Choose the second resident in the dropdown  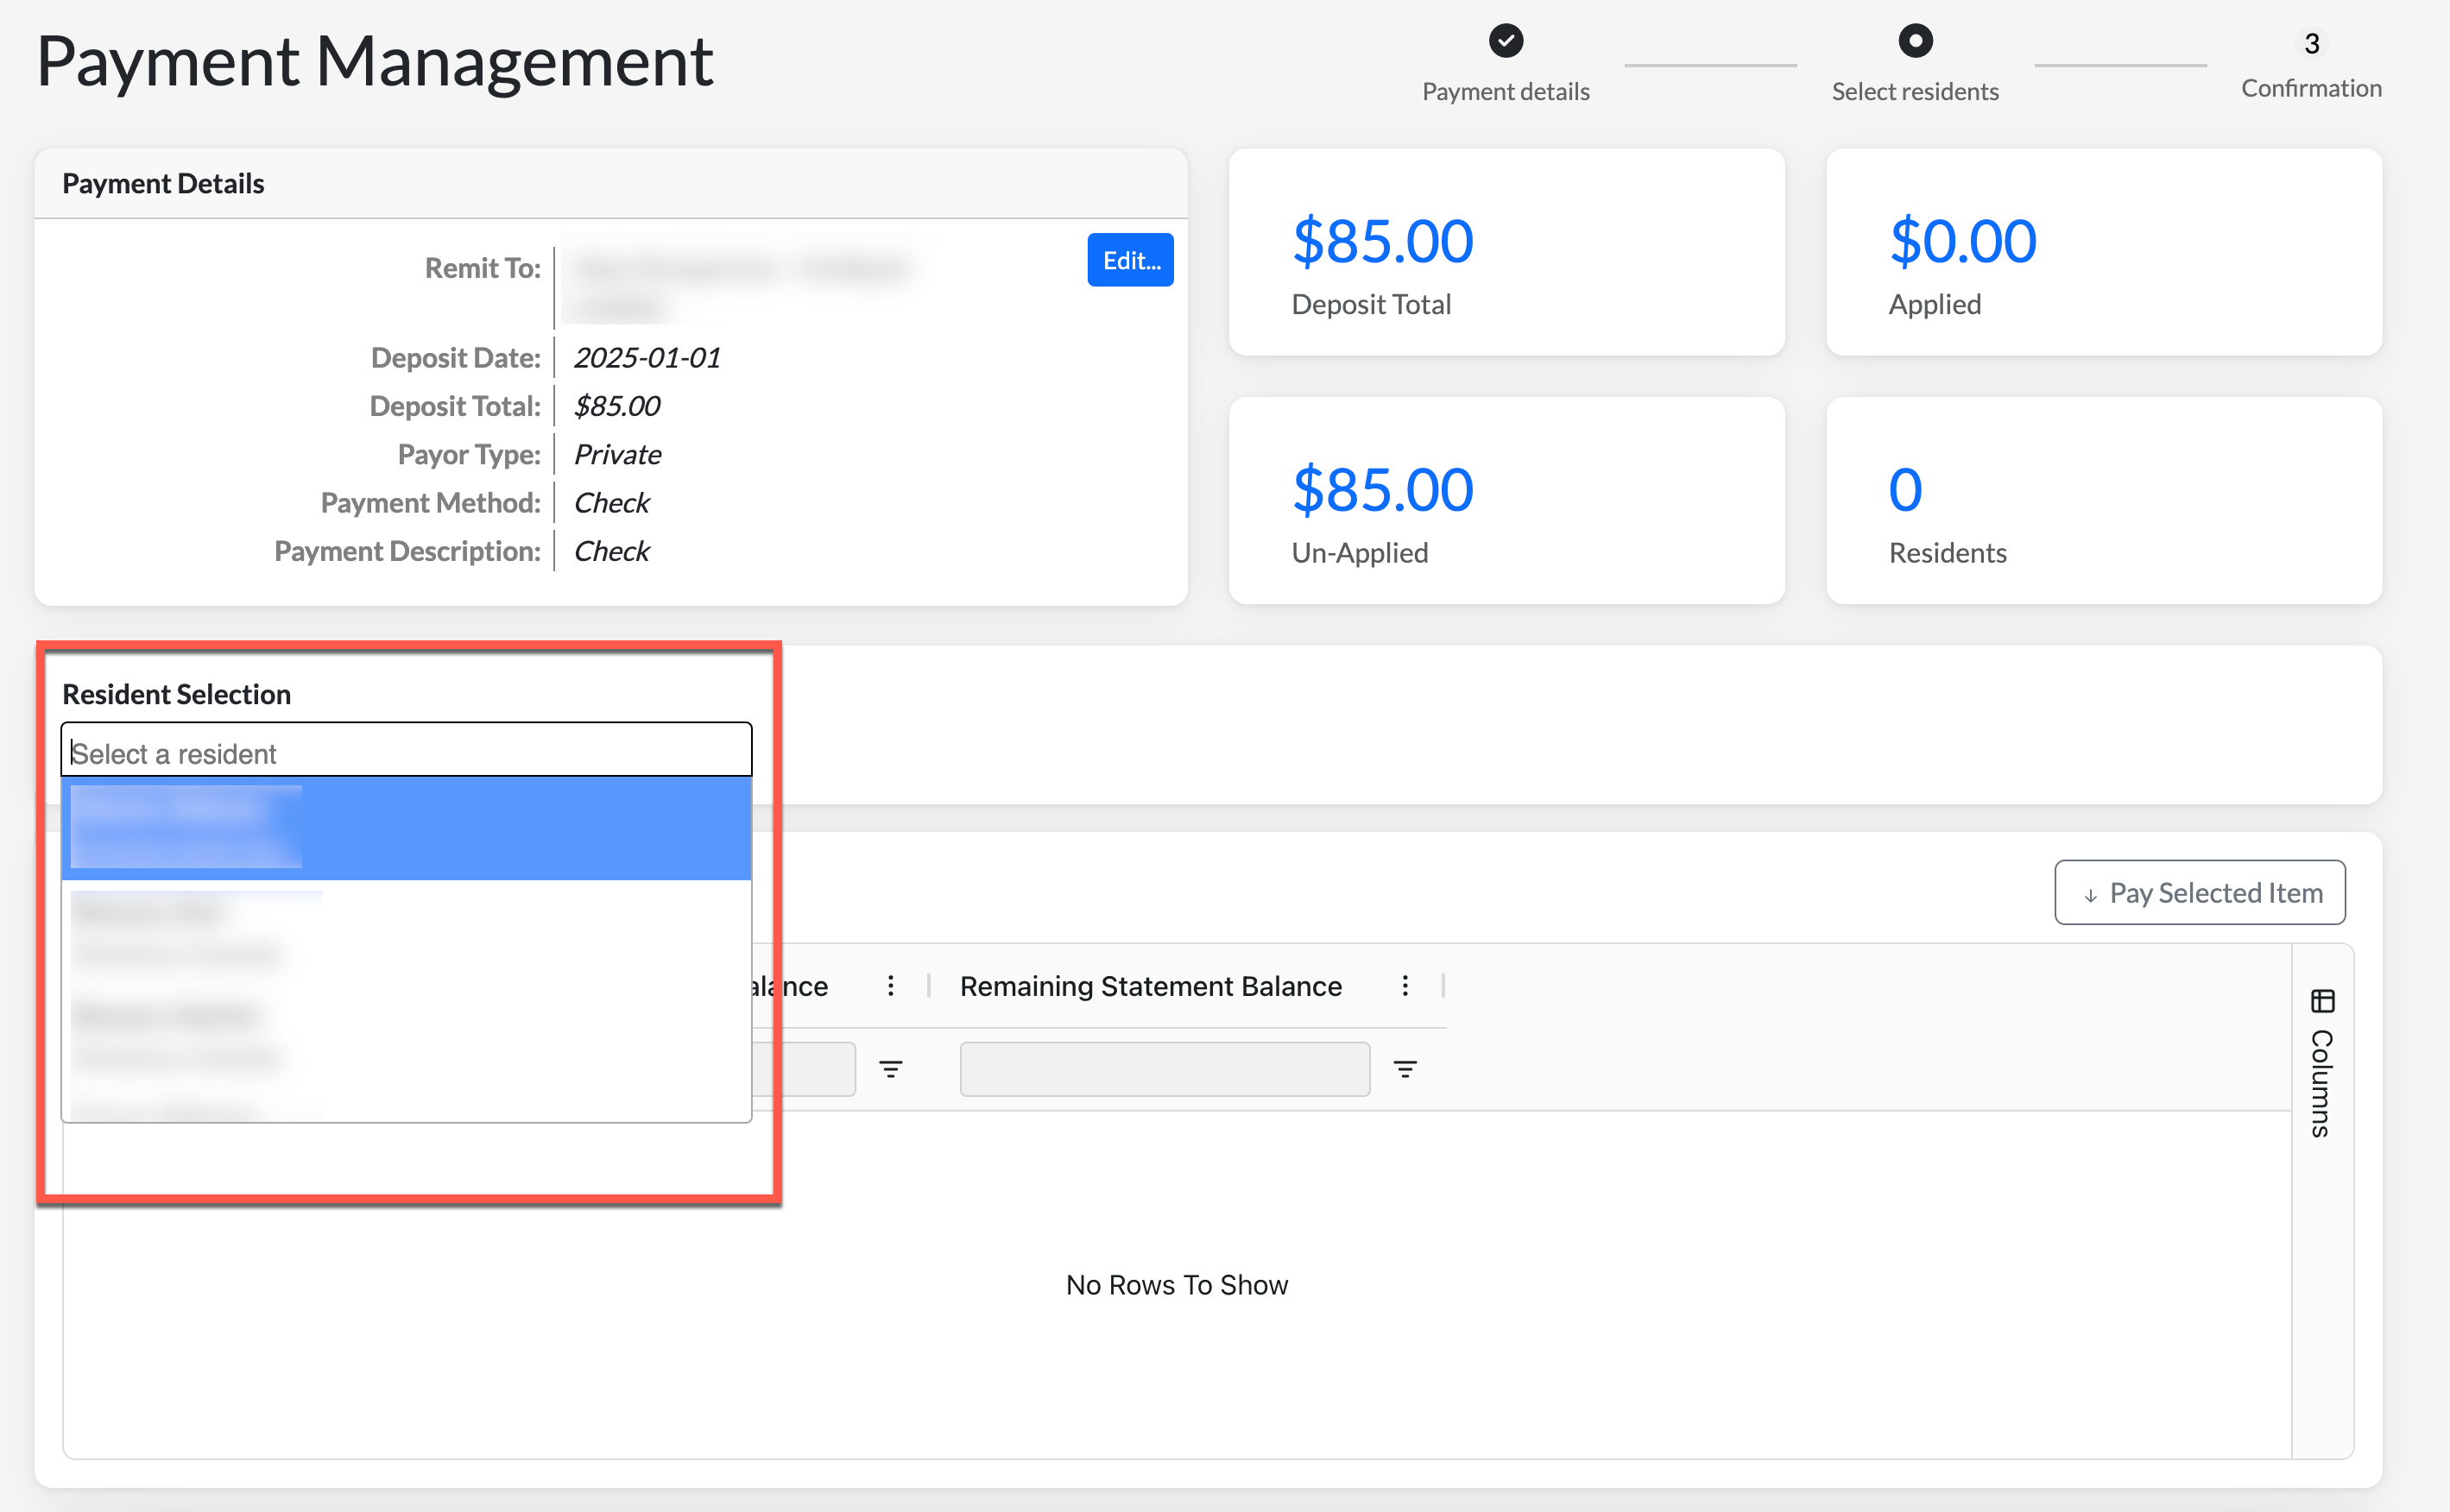[x=406, y=932]
